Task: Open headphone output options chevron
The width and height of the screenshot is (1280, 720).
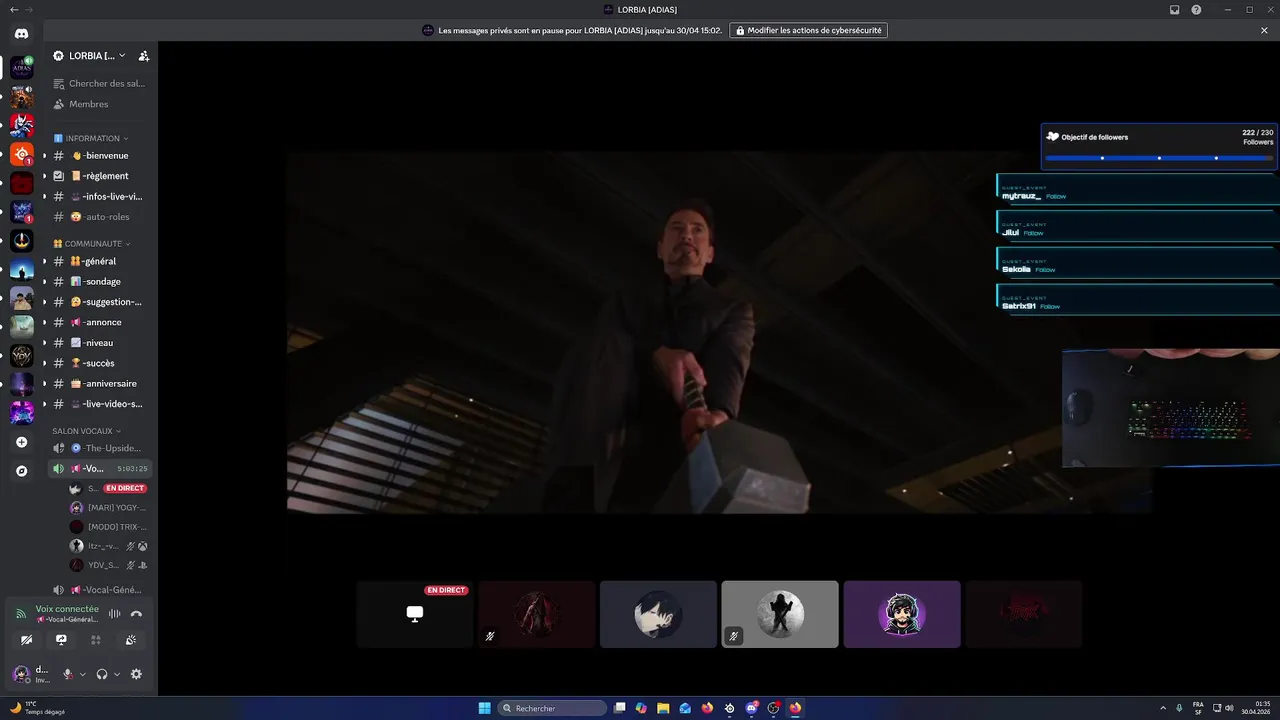Action: pos(116,674)
